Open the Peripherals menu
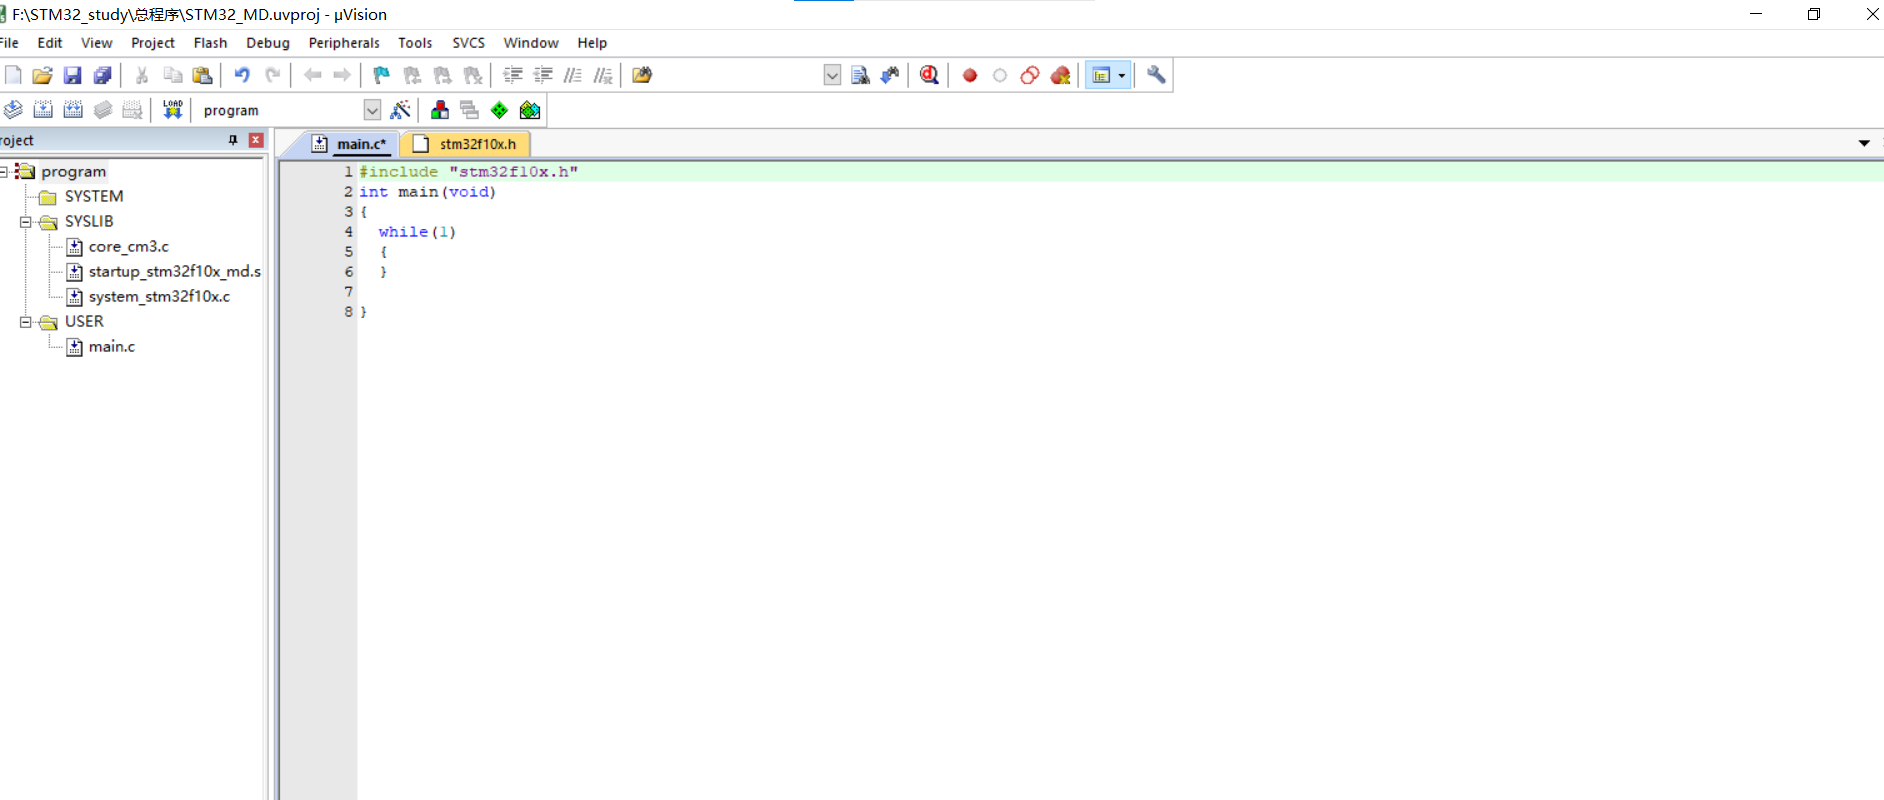The image size is (1884, 800). tap(344, 43)
